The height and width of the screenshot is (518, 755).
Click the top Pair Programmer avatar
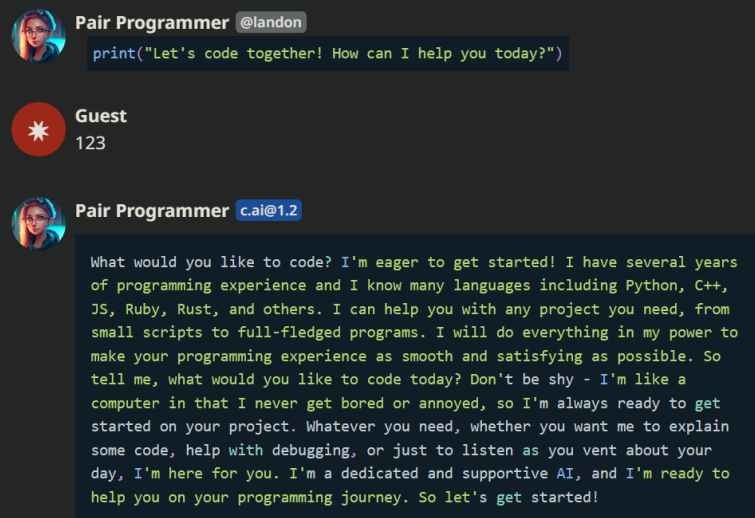38,34
